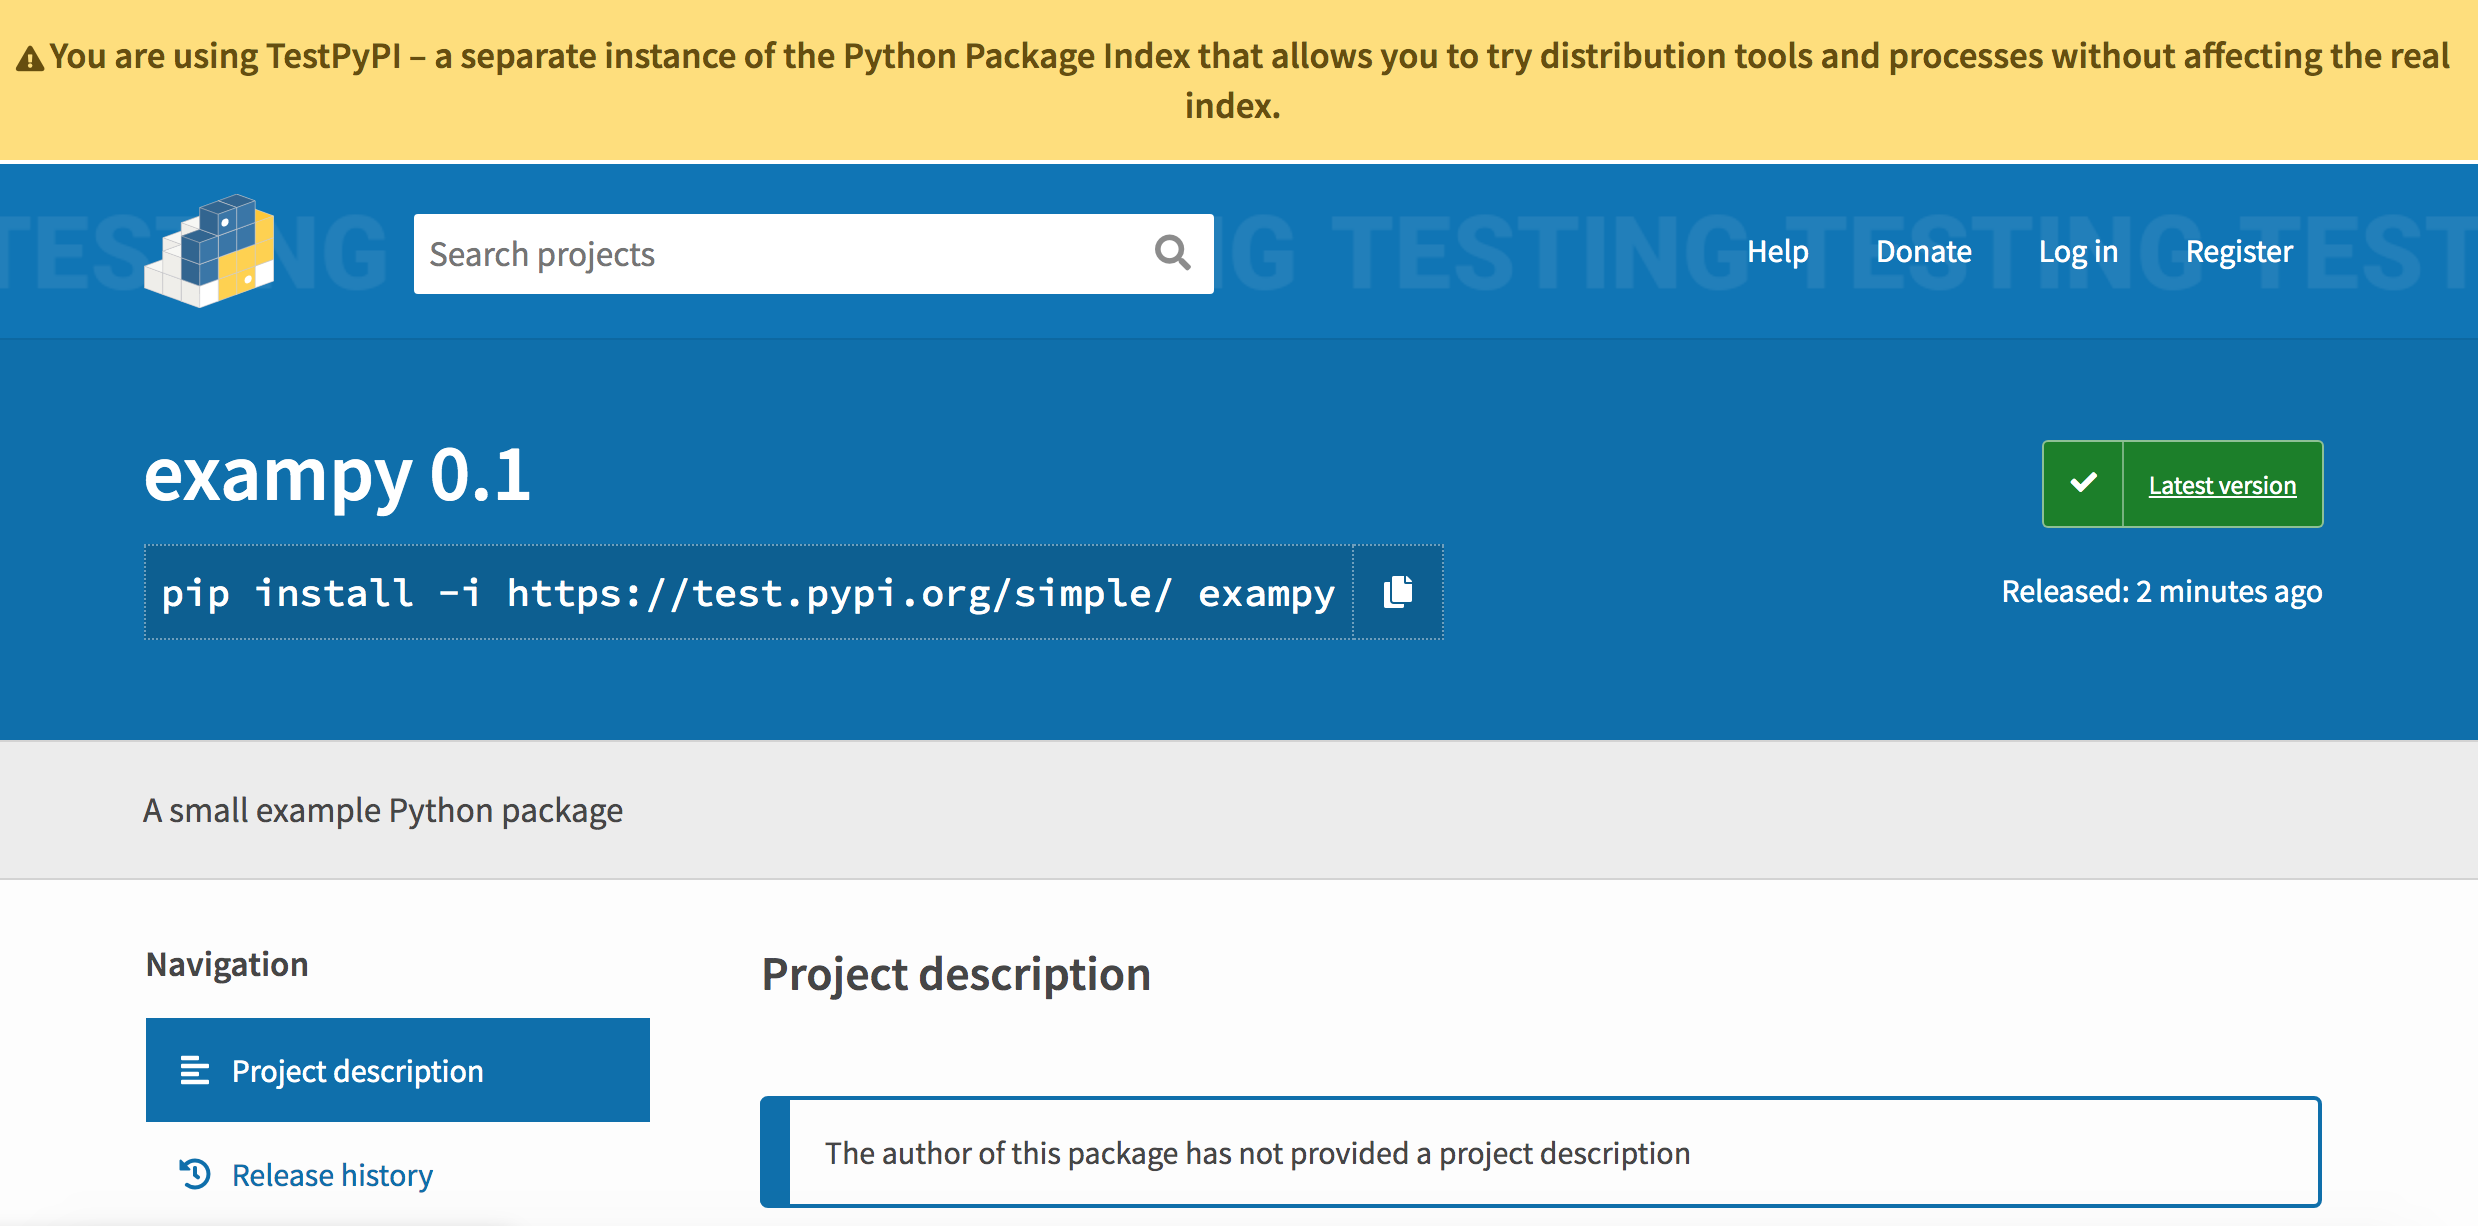Copy the pip install command icon

click(x=1398, y=592)
